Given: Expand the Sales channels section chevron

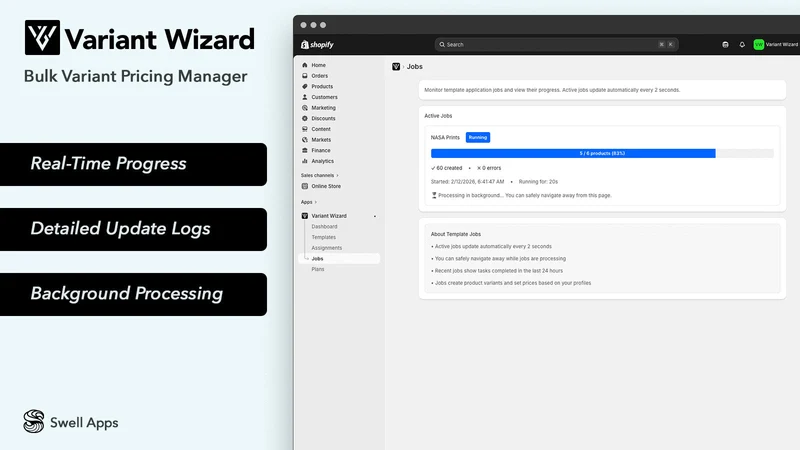Looking at the screenshot, I should [337, 176].
